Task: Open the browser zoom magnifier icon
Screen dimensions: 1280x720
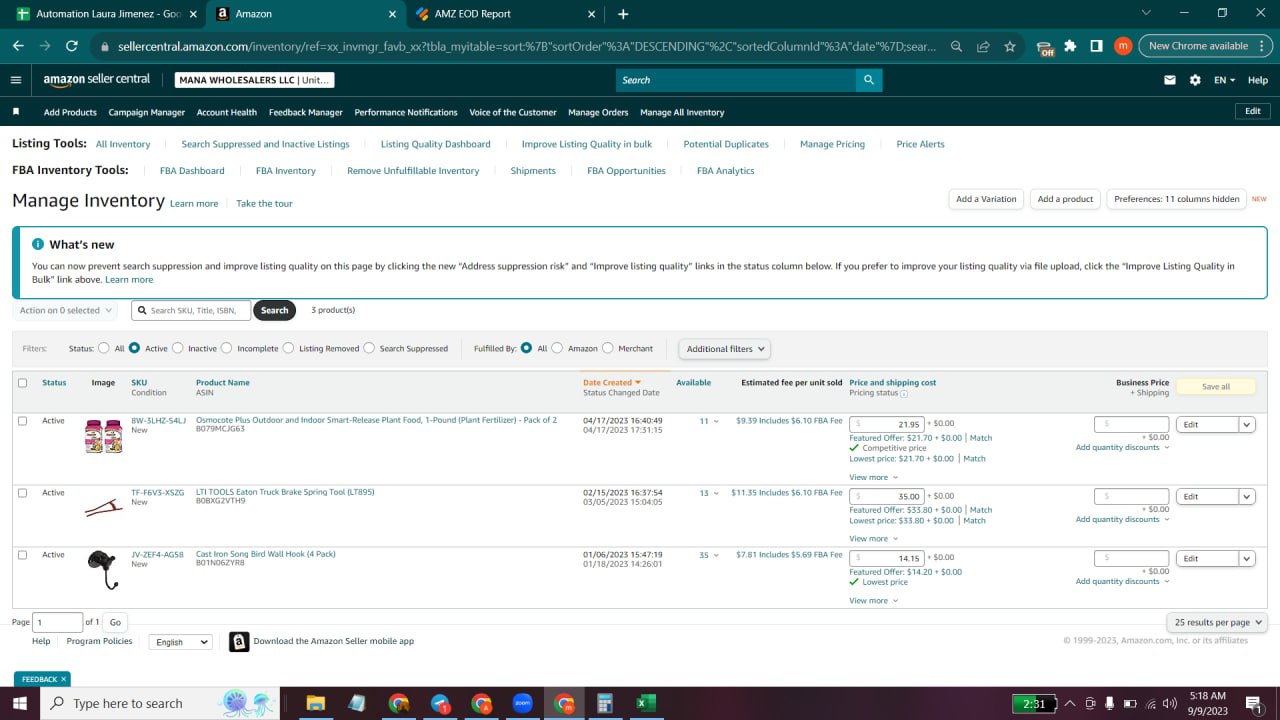Action: click(957, 46)
